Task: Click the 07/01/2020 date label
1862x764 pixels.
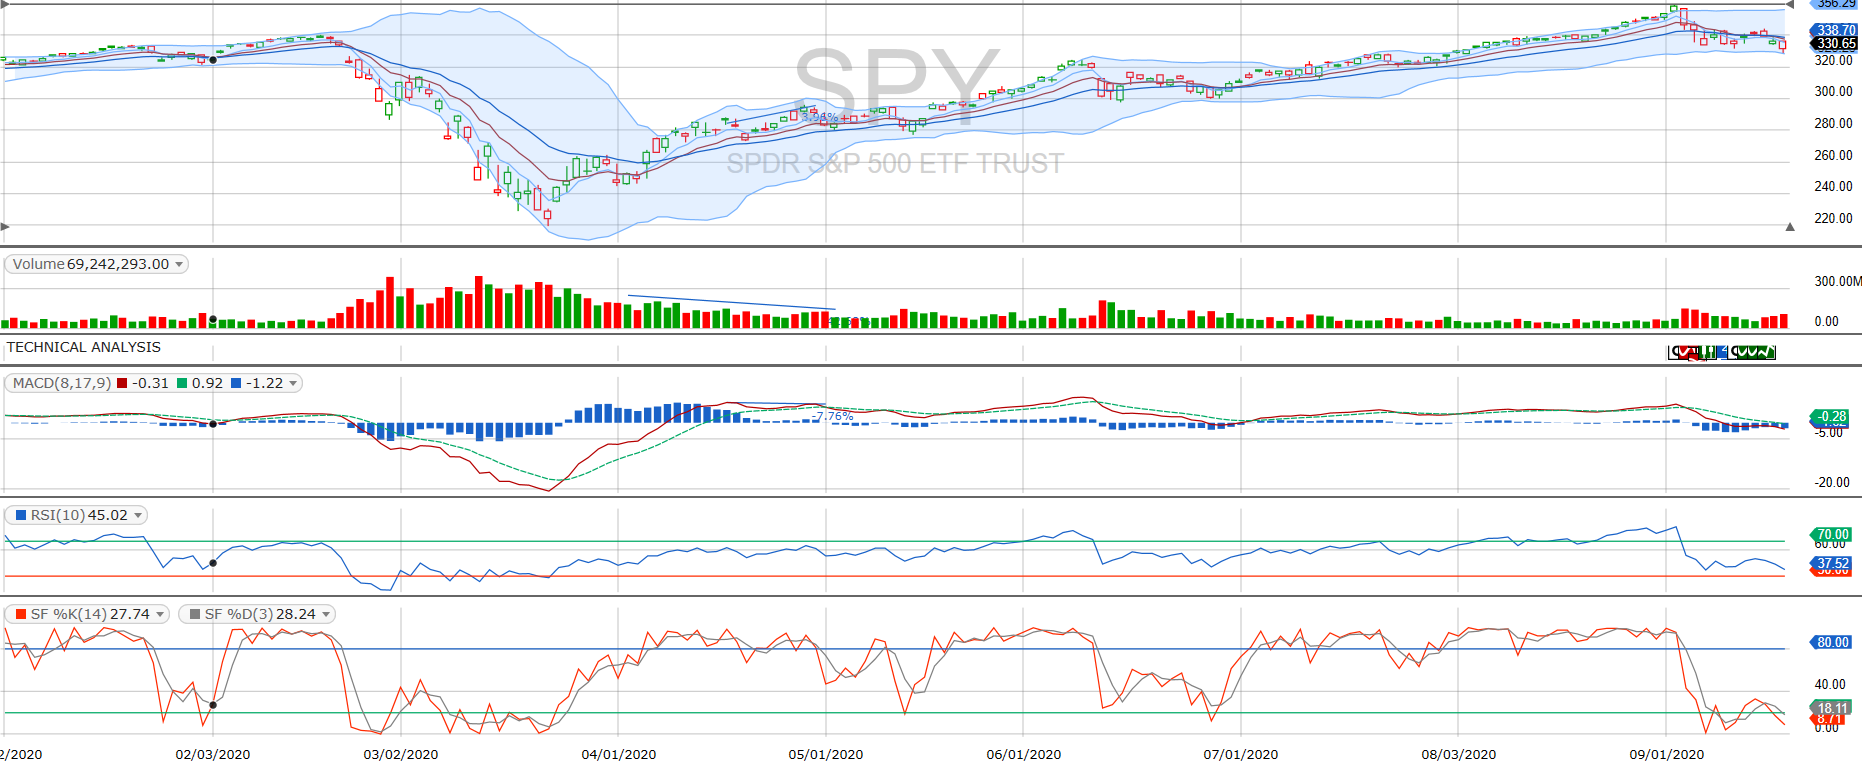Action: click(x=1241, y=754)
